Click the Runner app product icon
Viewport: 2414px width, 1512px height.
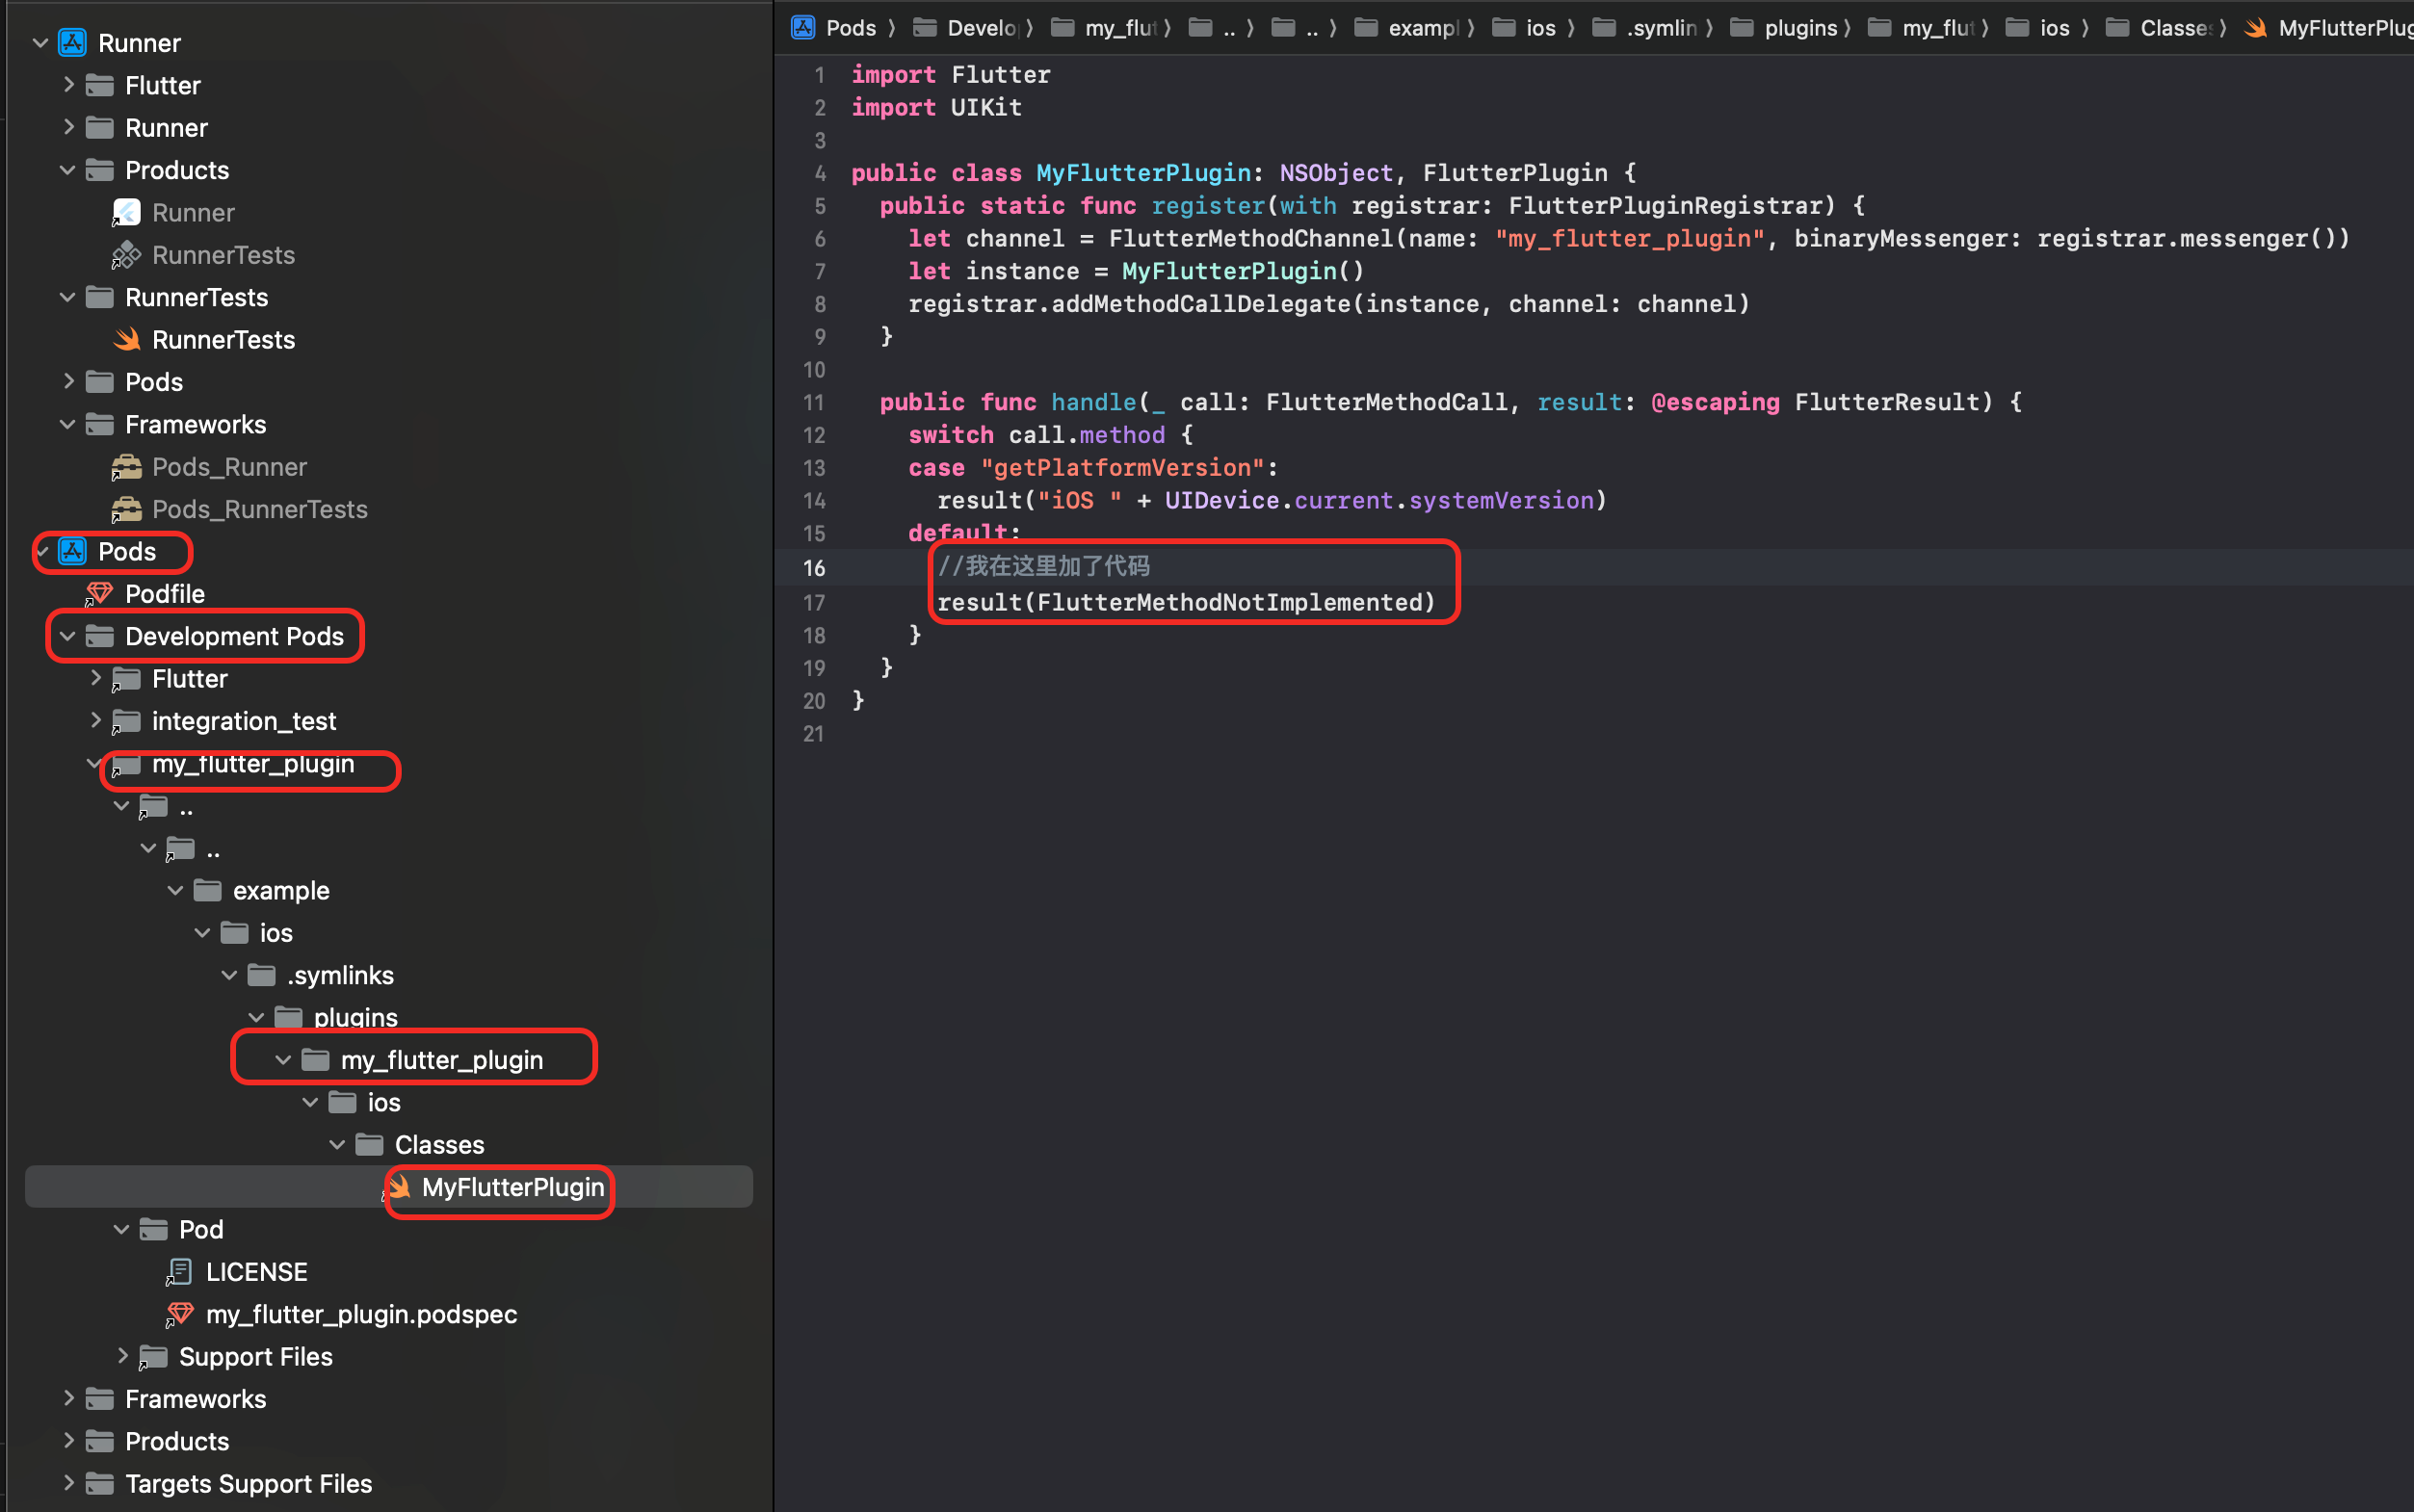coord(126,213)
